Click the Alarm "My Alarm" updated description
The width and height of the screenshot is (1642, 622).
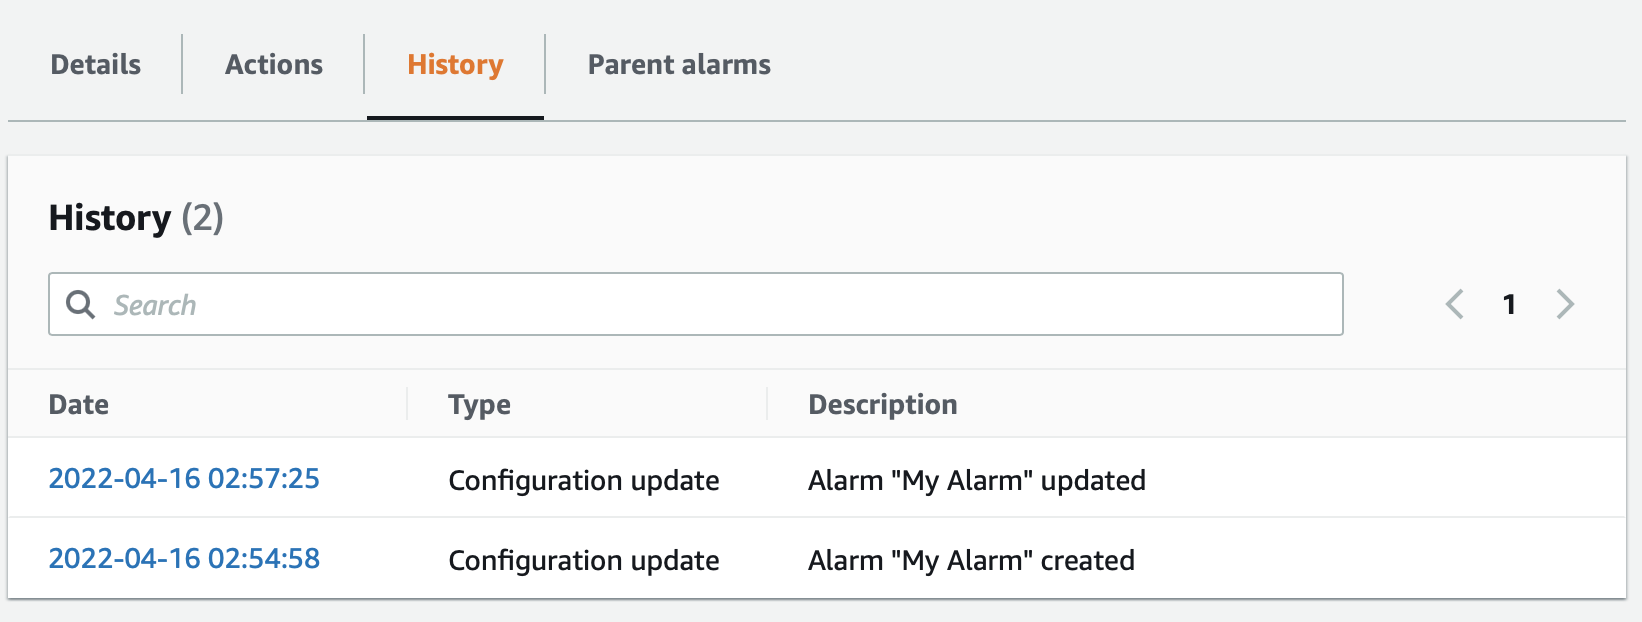pyautogui.click(x=976, y=481)
